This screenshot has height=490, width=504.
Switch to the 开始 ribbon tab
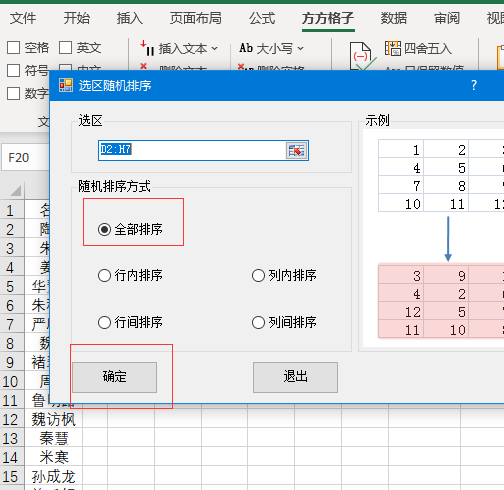tap(76, 18)
